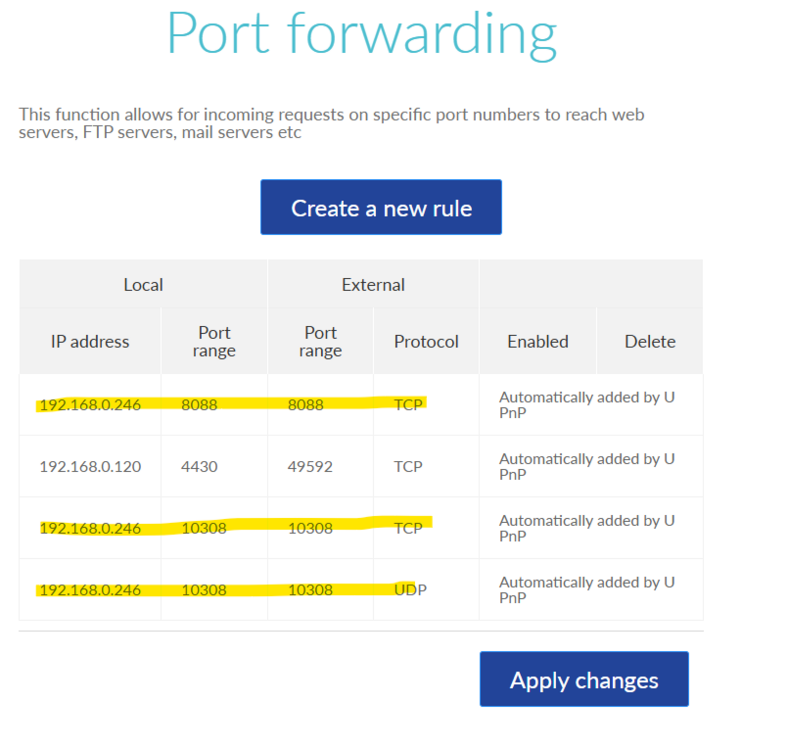Click local port 4430 cell
This screenshot has width=788, height=750.
click(199, 467)
